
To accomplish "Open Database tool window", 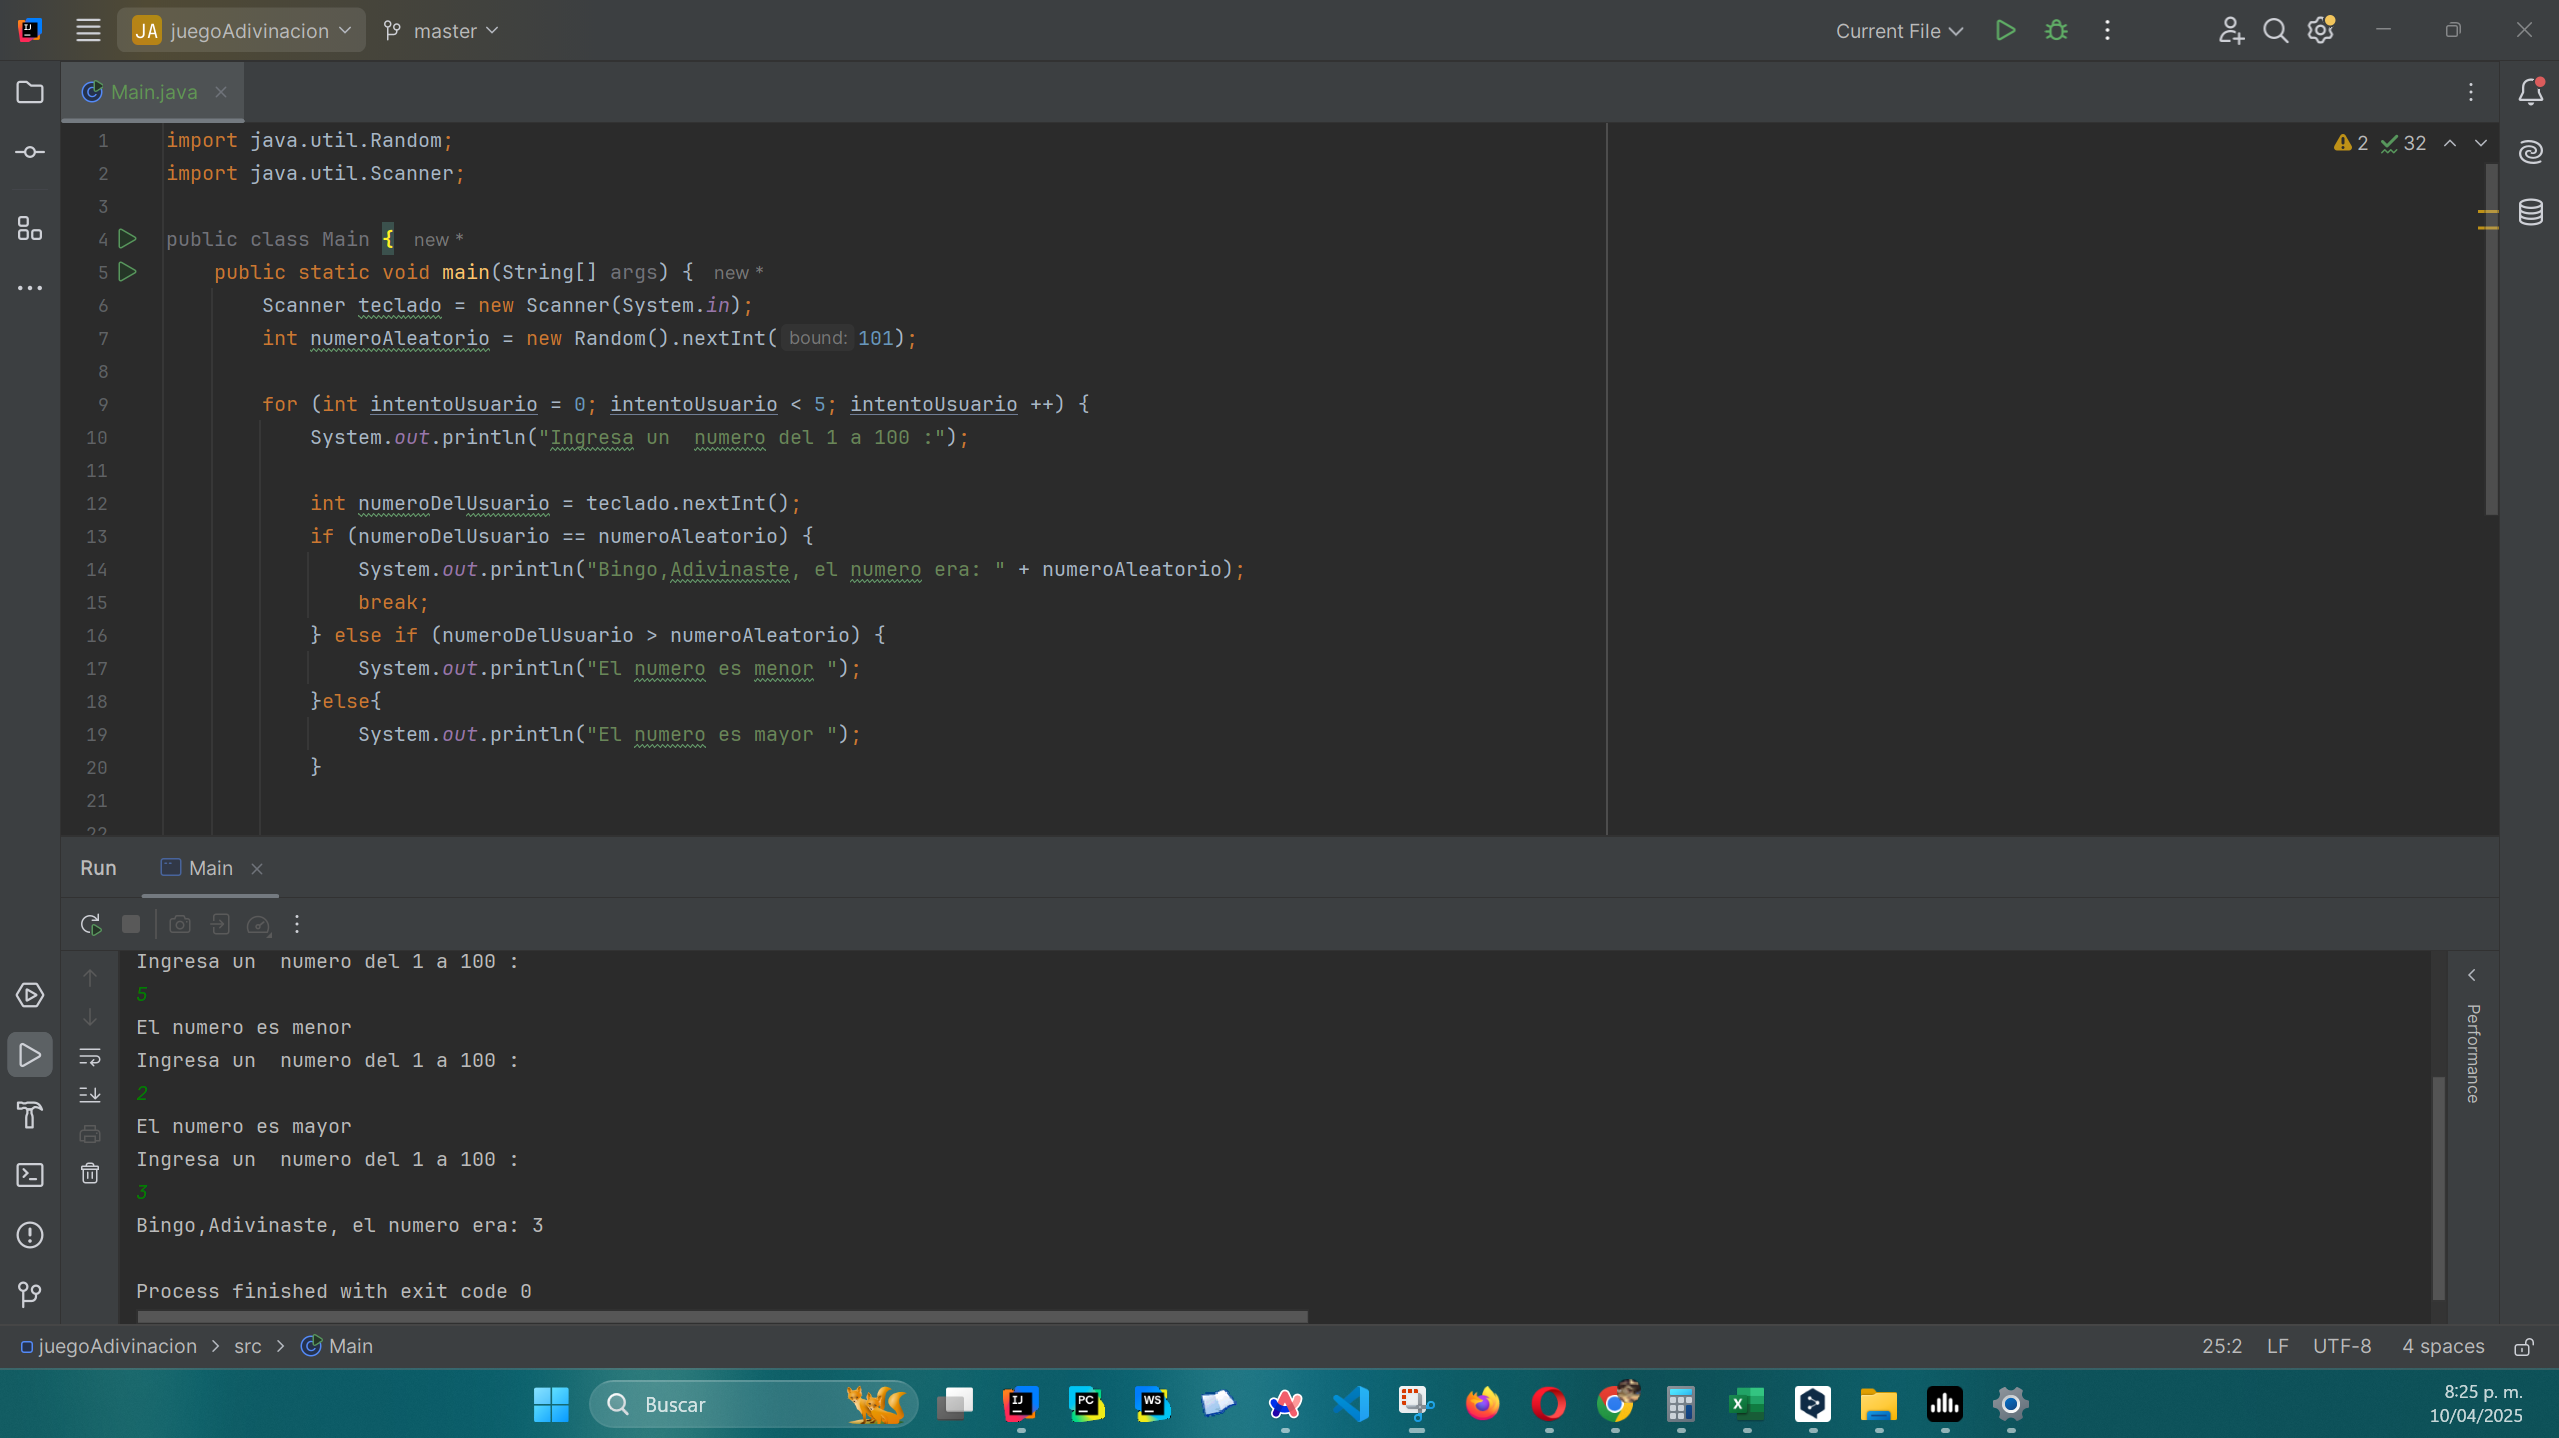I will pos(2530,212).
